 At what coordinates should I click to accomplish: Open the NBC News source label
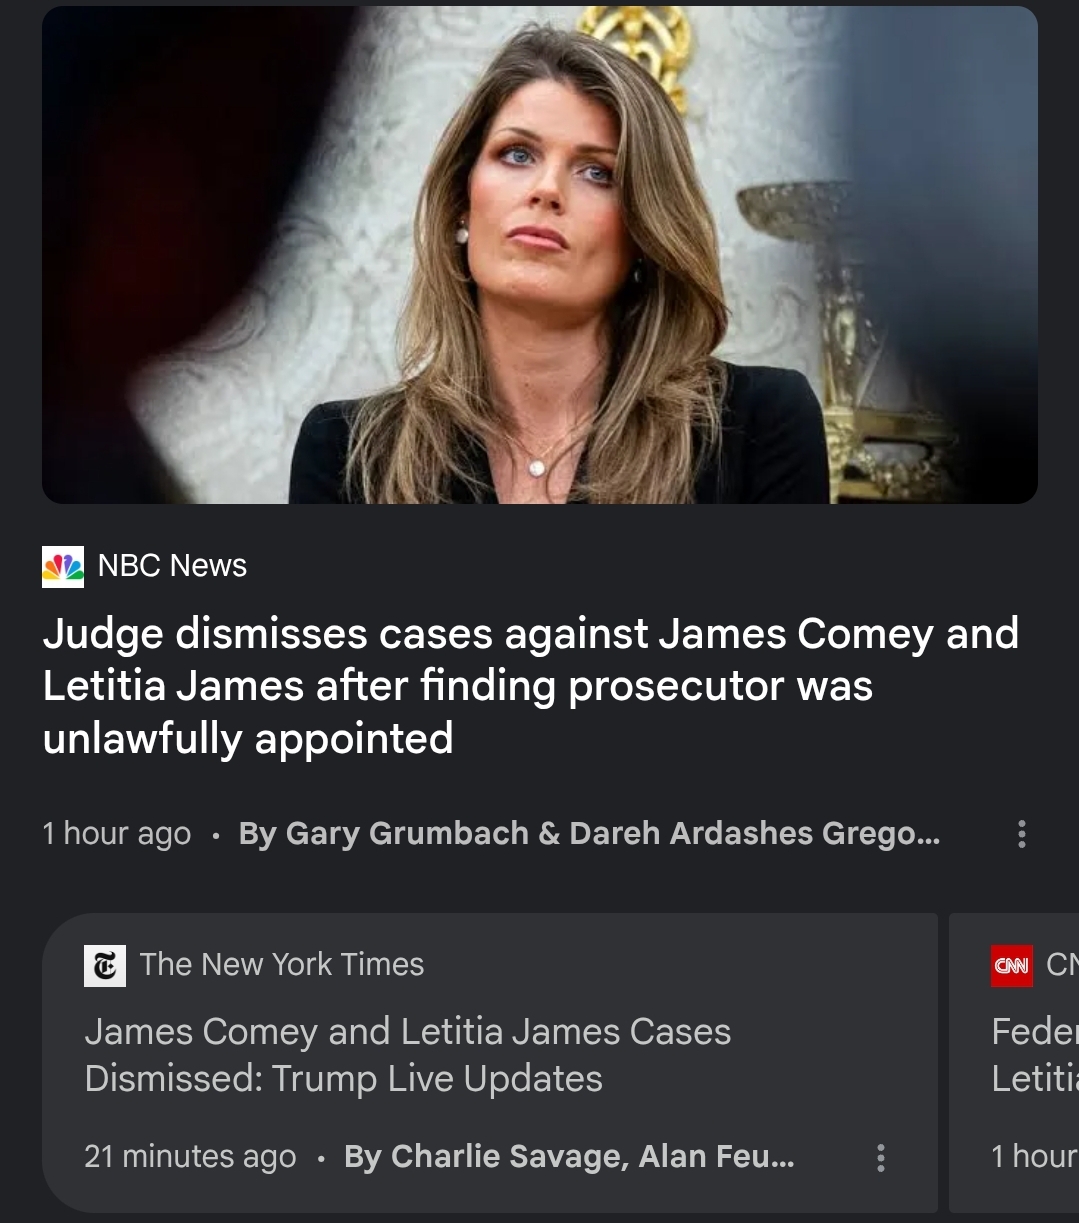point(172,565)
